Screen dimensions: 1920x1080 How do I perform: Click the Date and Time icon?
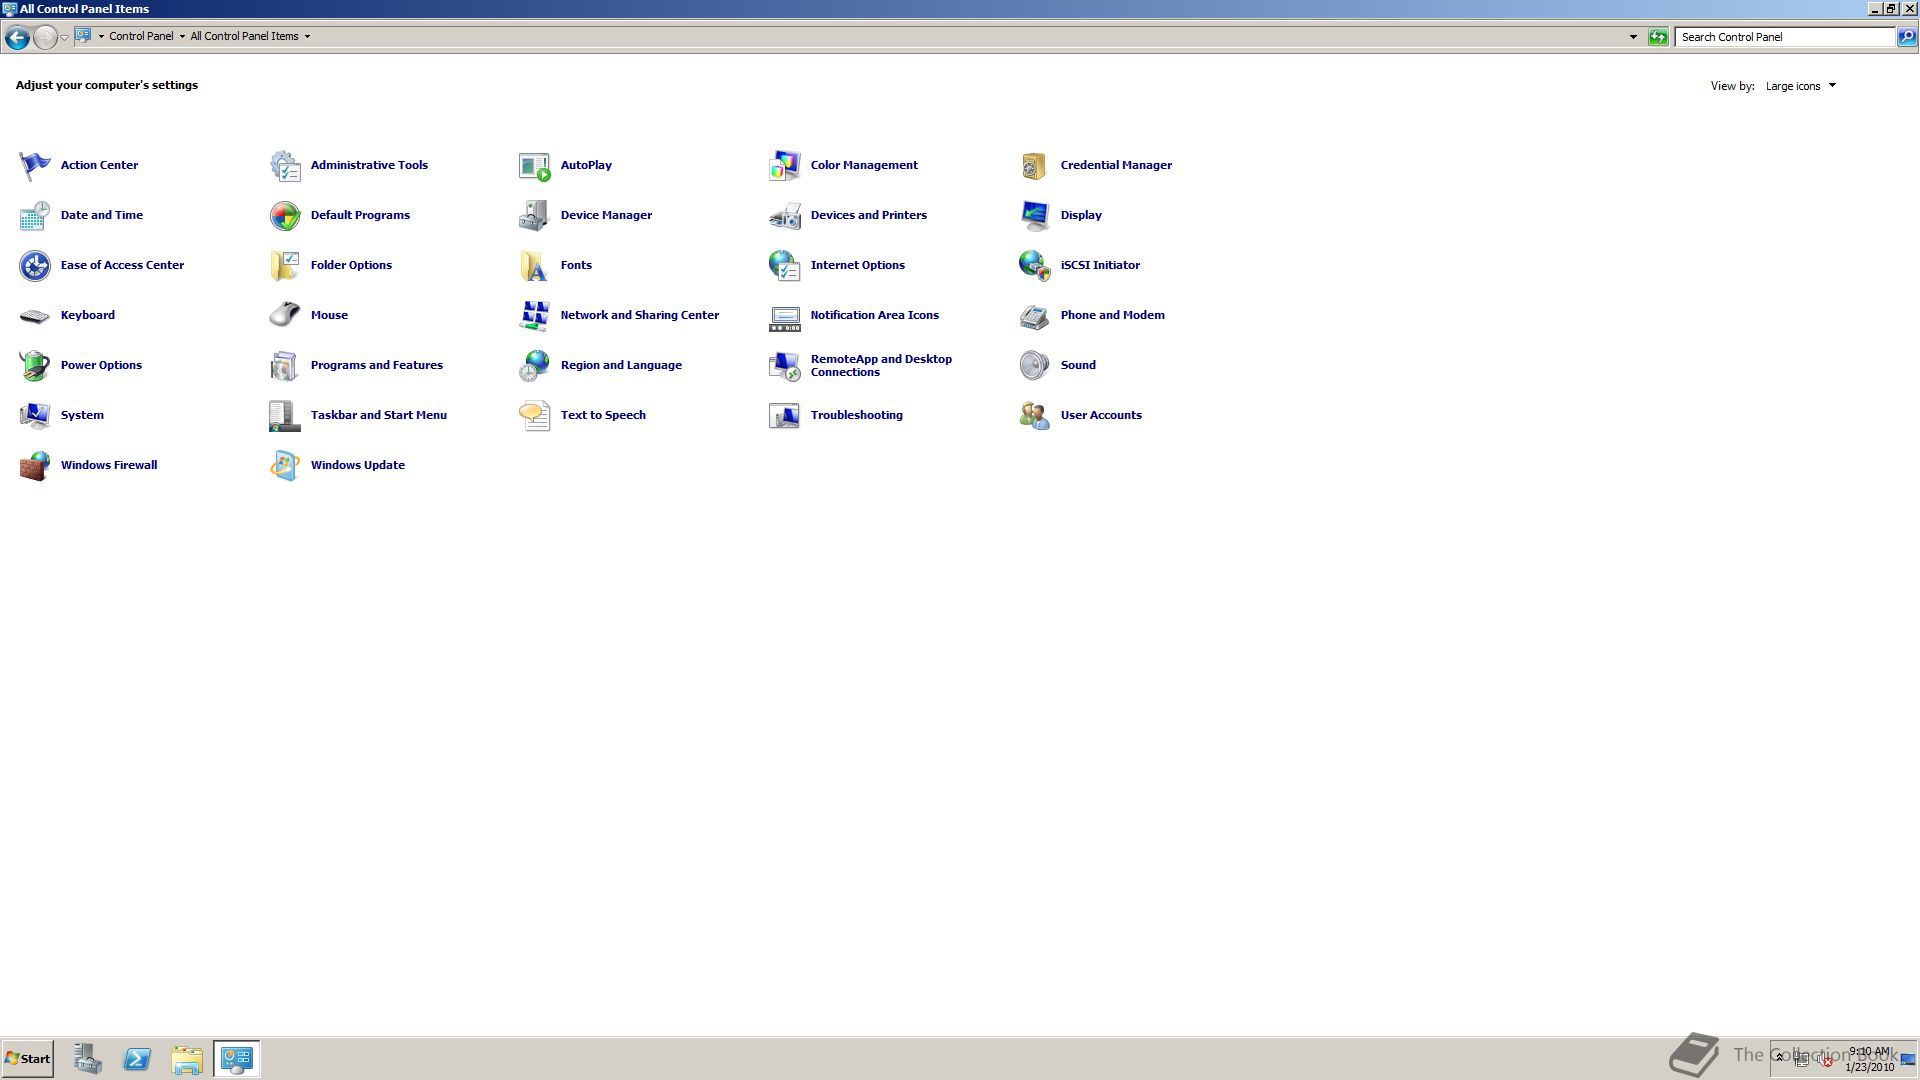pyautogui.click(x=35, y=216)
